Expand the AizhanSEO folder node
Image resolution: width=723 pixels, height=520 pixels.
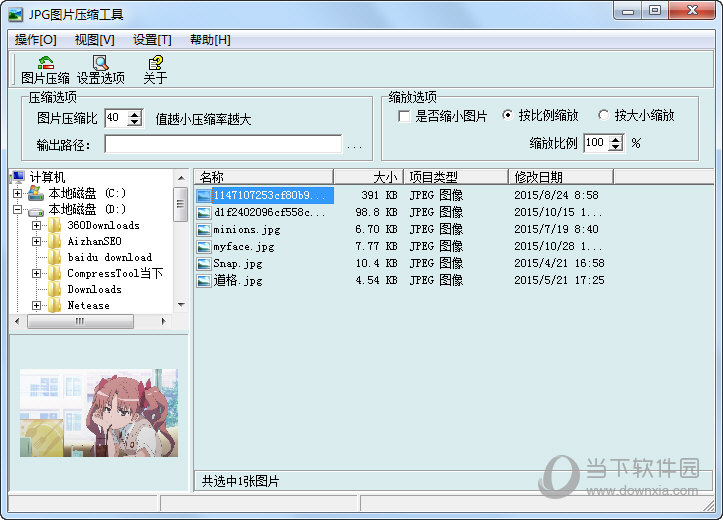click(x=36, y=242)
